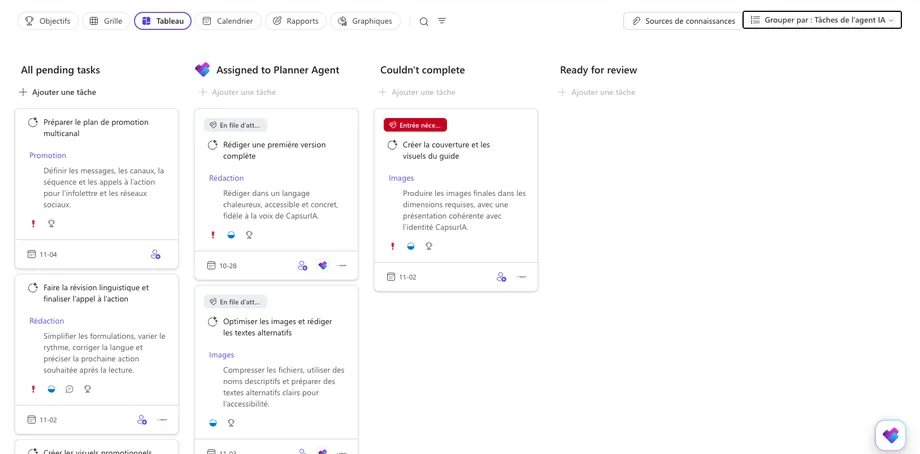Click Planner Agent icon on the 10-28 card
The image size is (920, 454).
click(322, 266)
